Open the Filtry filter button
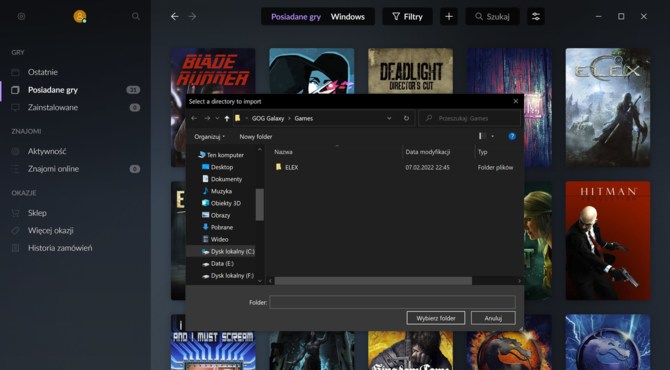 click(x=407, y=16)
